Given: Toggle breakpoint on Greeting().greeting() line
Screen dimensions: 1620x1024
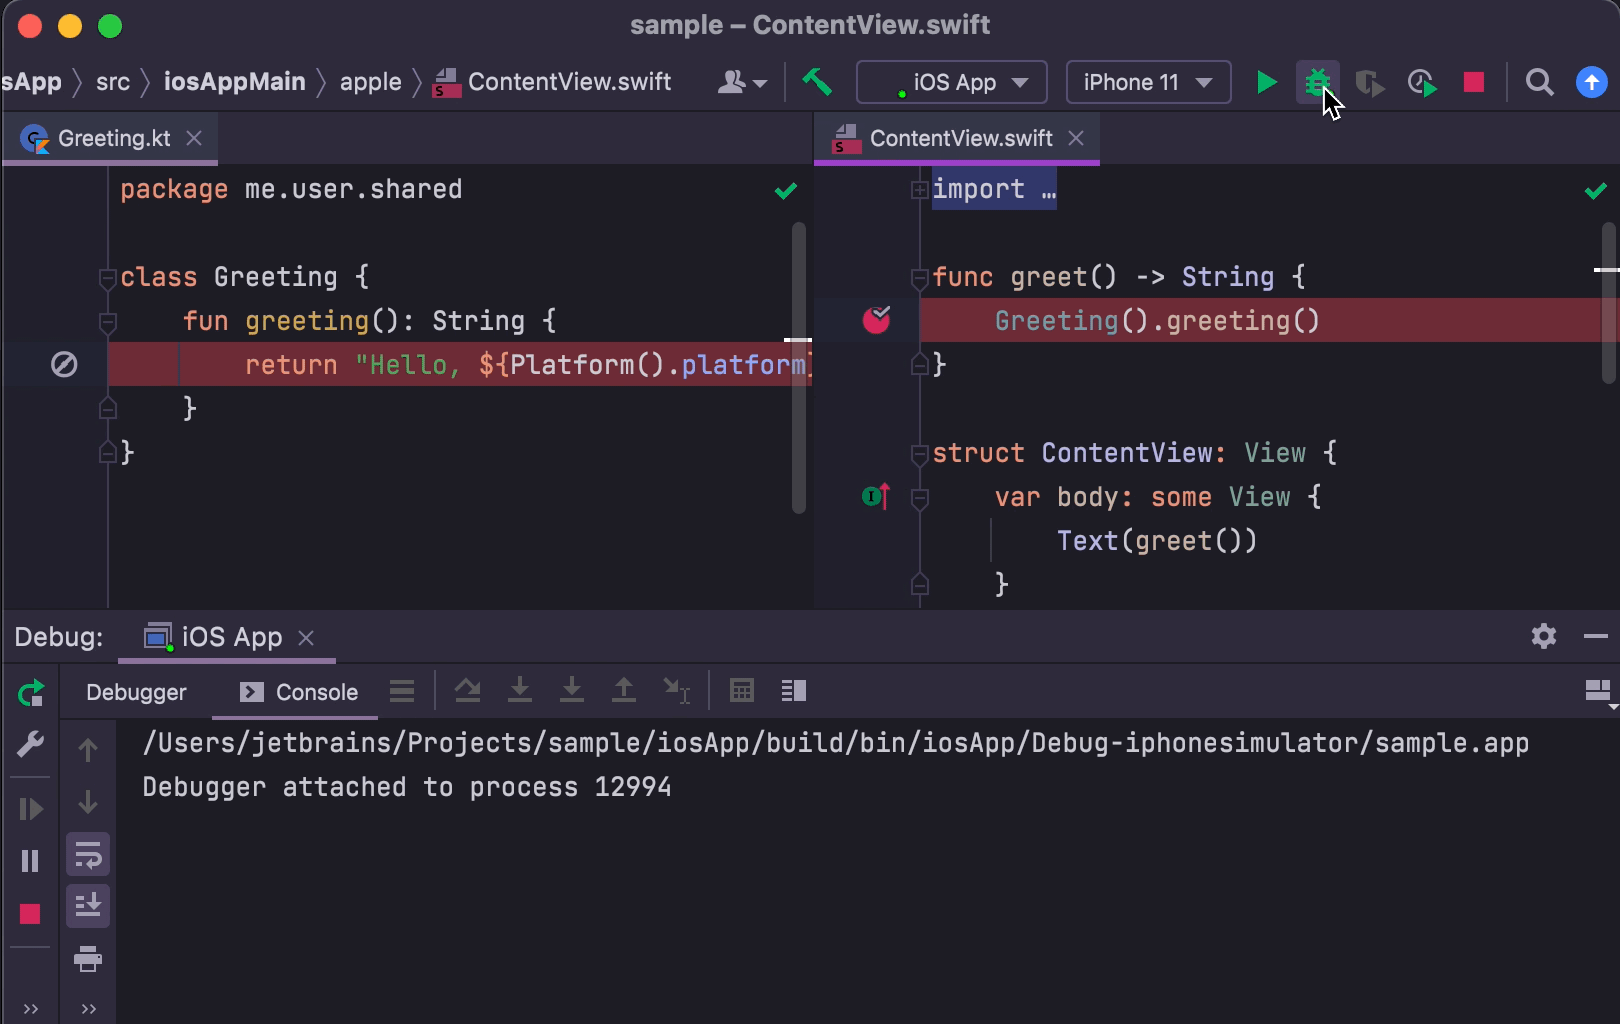Looking at the screenshot, I should pyautogui.click(x=876, y=320).
